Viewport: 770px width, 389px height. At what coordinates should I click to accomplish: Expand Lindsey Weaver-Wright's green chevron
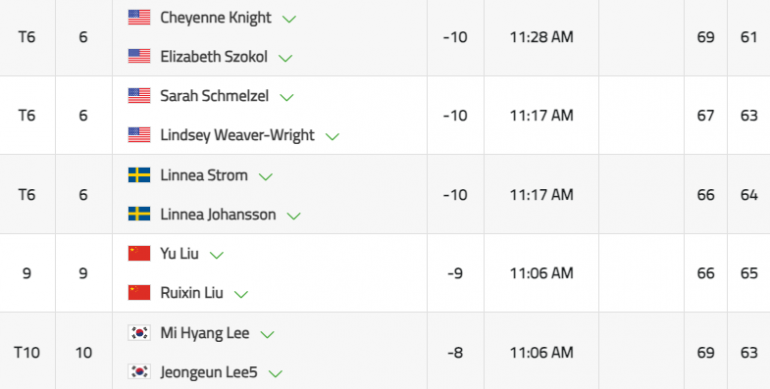332,137
